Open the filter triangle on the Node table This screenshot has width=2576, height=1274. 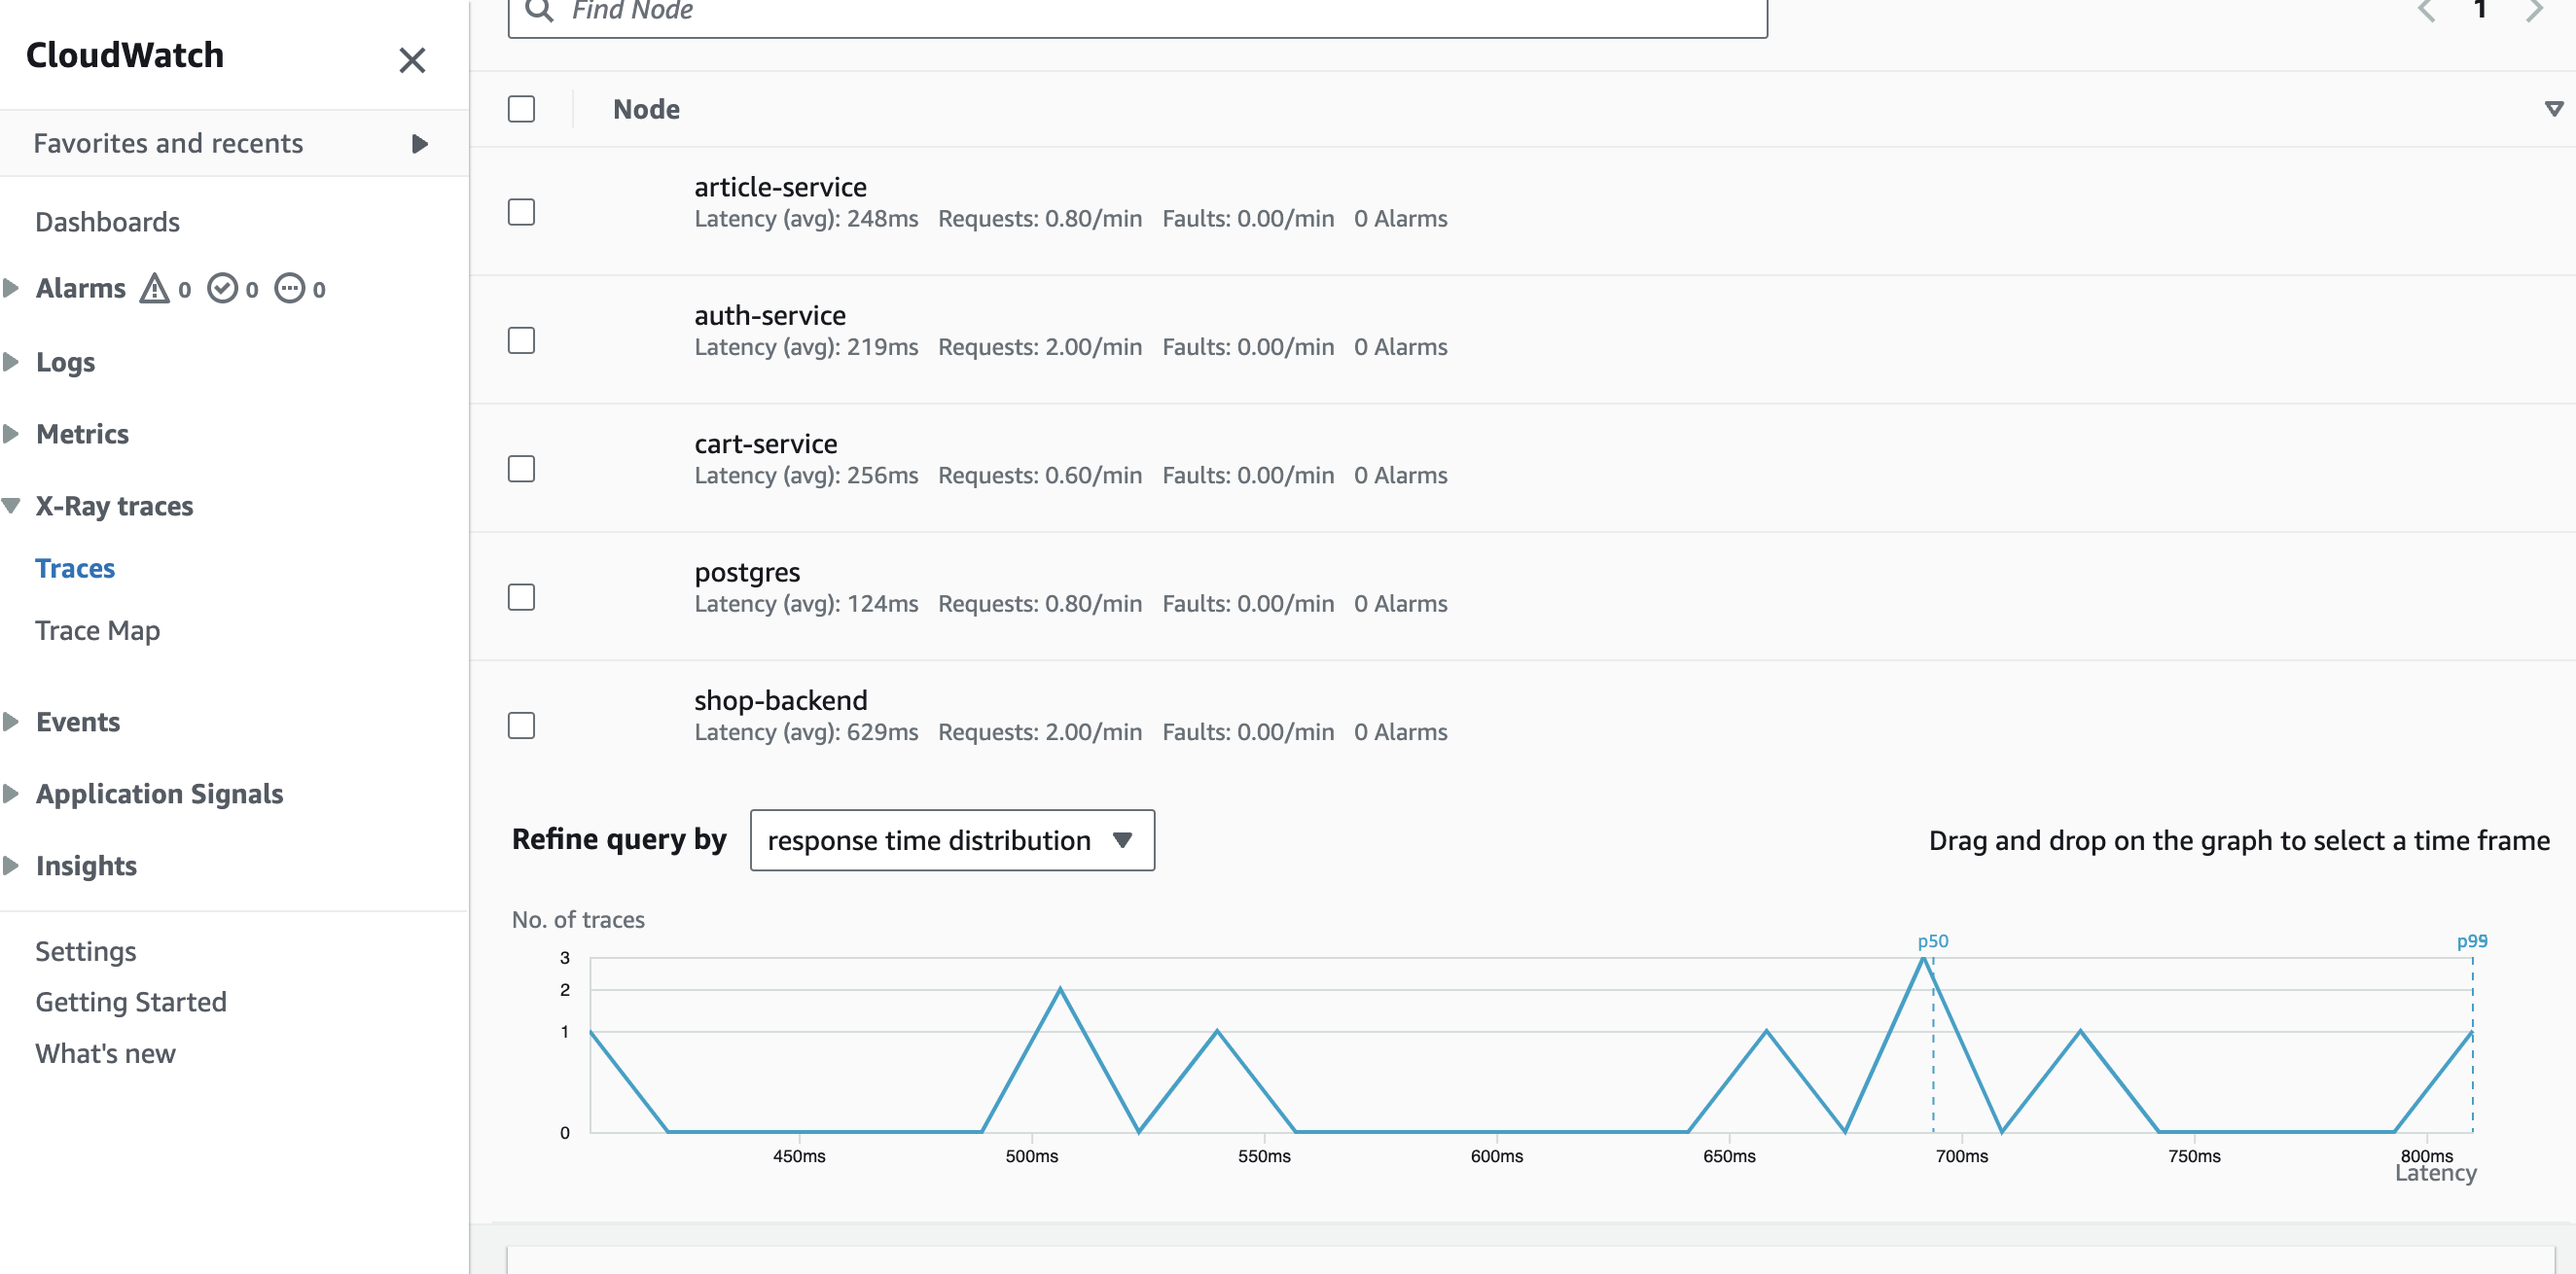[2552, 108]
